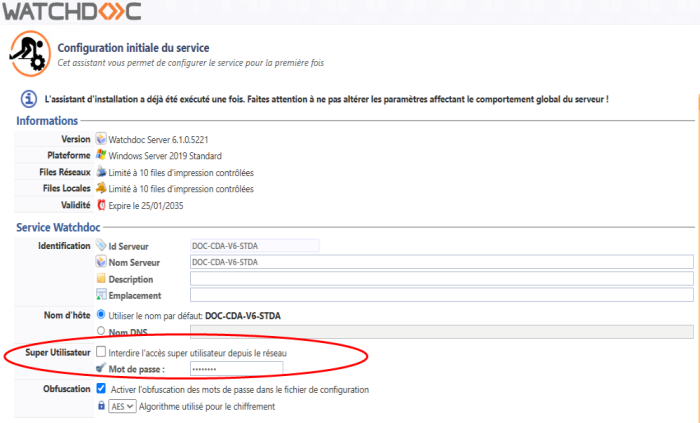The height and width of the screenshot is (423, 700).
Task: Open the AES algorithm dropdown
Action: 122,406
